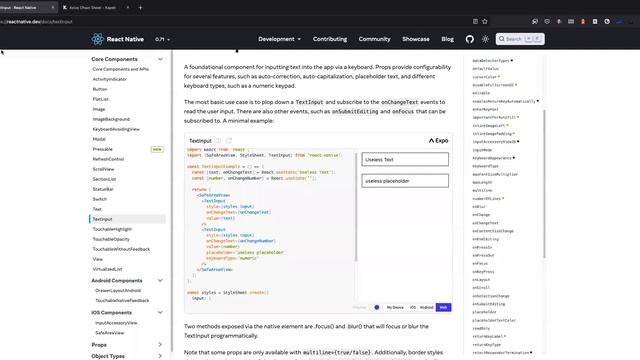This screenshot has width=640, height=360.
Task: Open VirtualizedList docs in sidebar
Action: pos(107,269)
